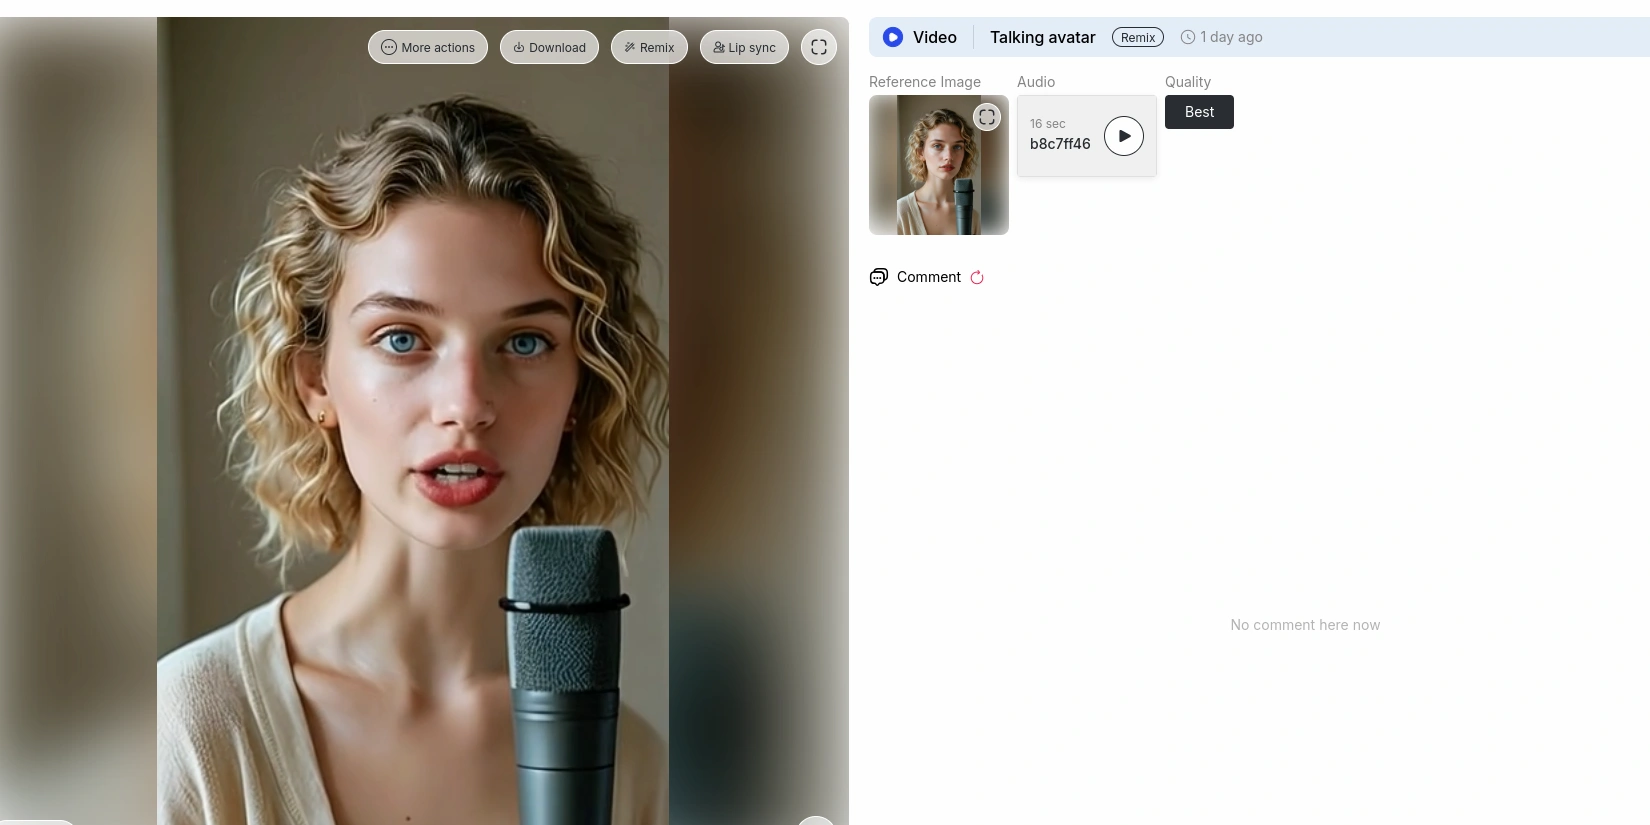Open Lip sync for this video
1650x825 pixels.
pos(744,47)
